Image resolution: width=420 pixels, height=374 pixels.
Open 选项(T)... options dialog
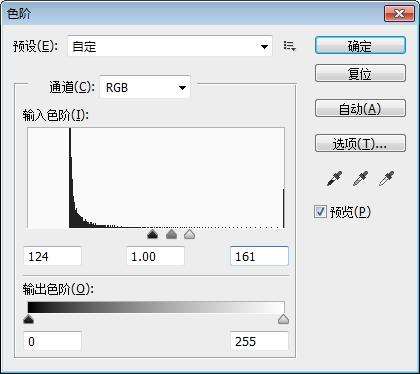[360, 143]
